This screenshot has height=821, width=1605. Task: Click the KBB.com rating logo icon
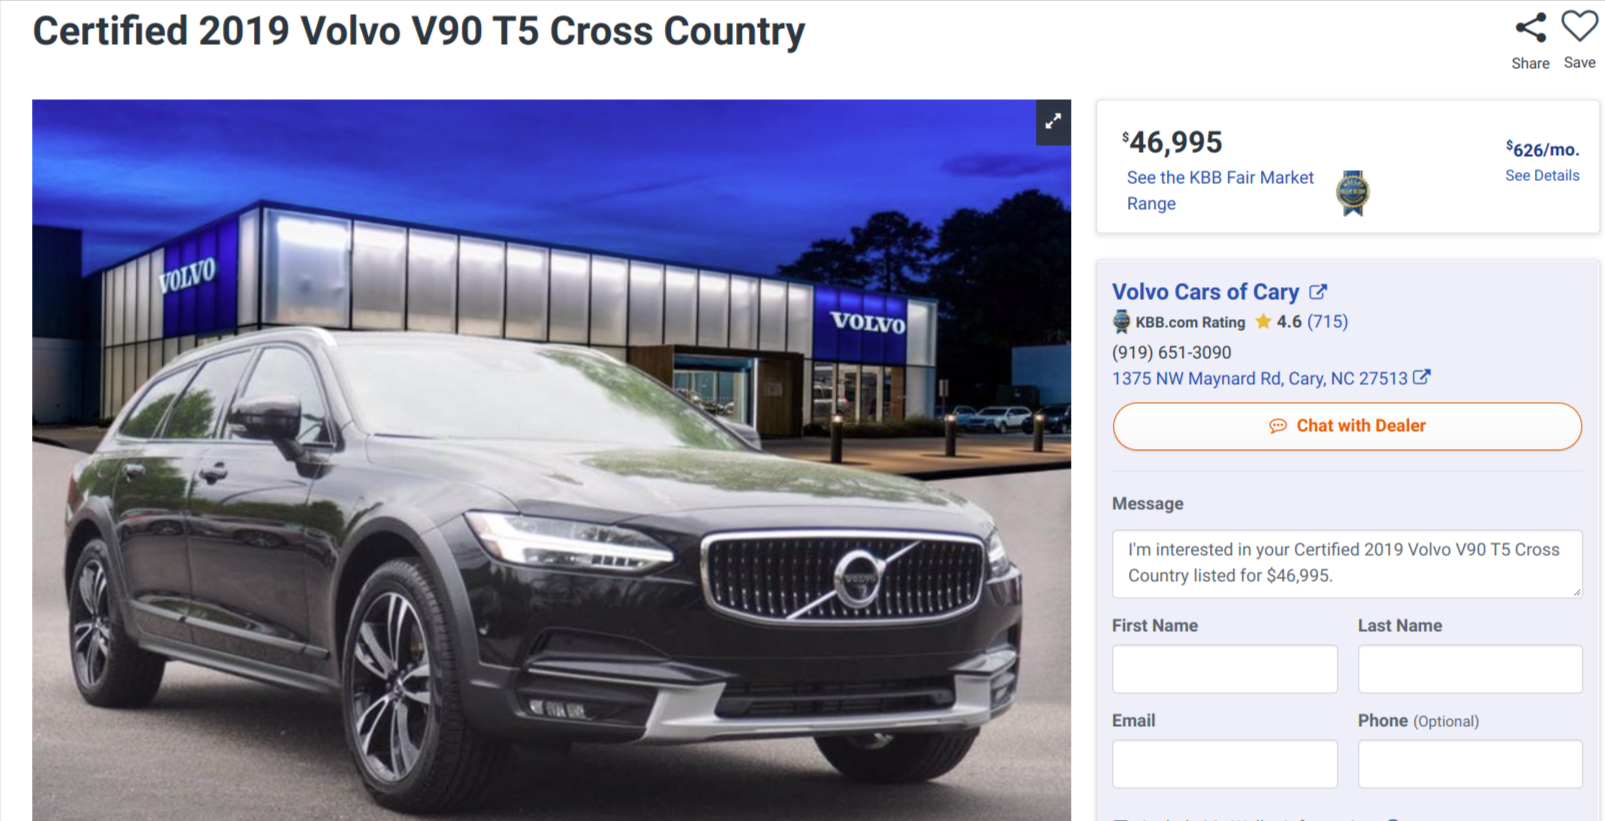[x=1121, y=322]
